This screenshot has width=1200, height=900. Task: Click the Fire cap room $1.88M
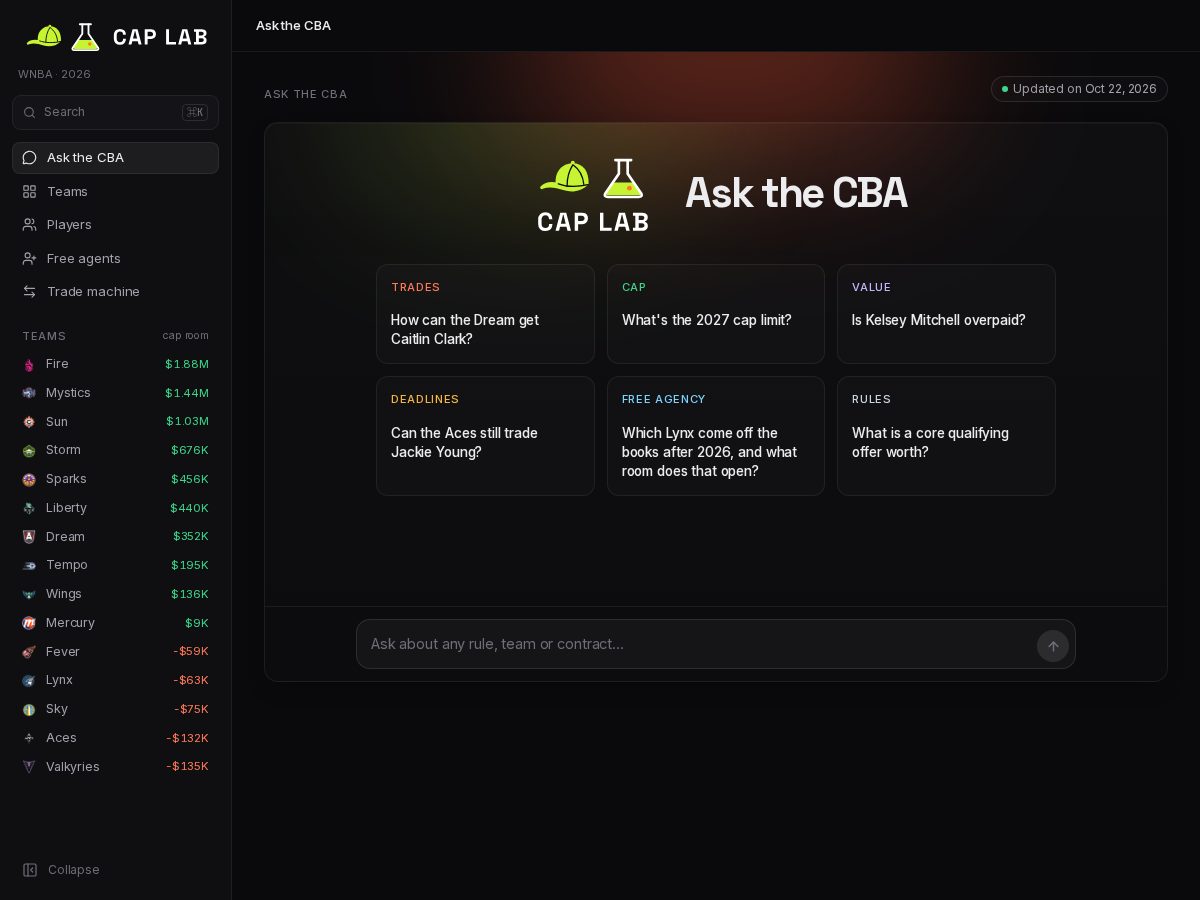click(187, 365)
